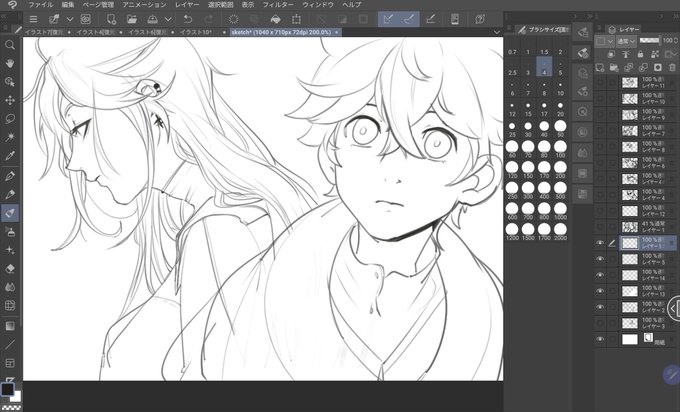Click the Scale/Rotate transform icon
The width and height of the screenshot is (680, 412).
pyautogui.click(x=297, y=19)
